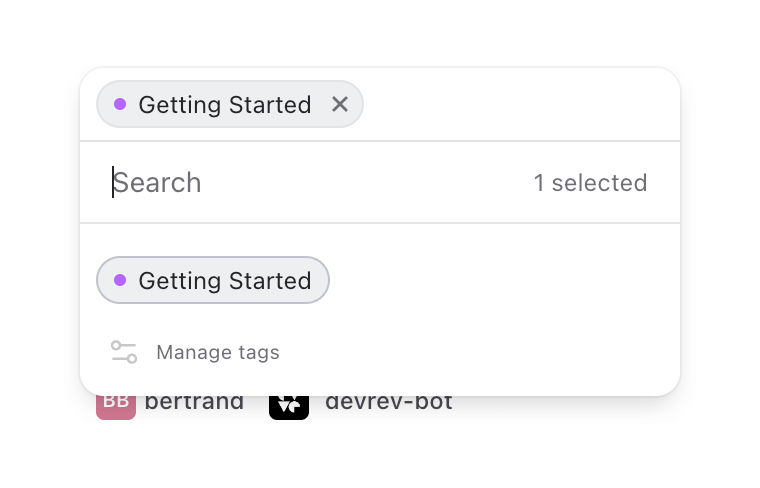The width and height of the screenshot is (760, 488).
Task: Click the Getting Started label on the selected chip
Action: pyautogui.click(x=224, y=104)
